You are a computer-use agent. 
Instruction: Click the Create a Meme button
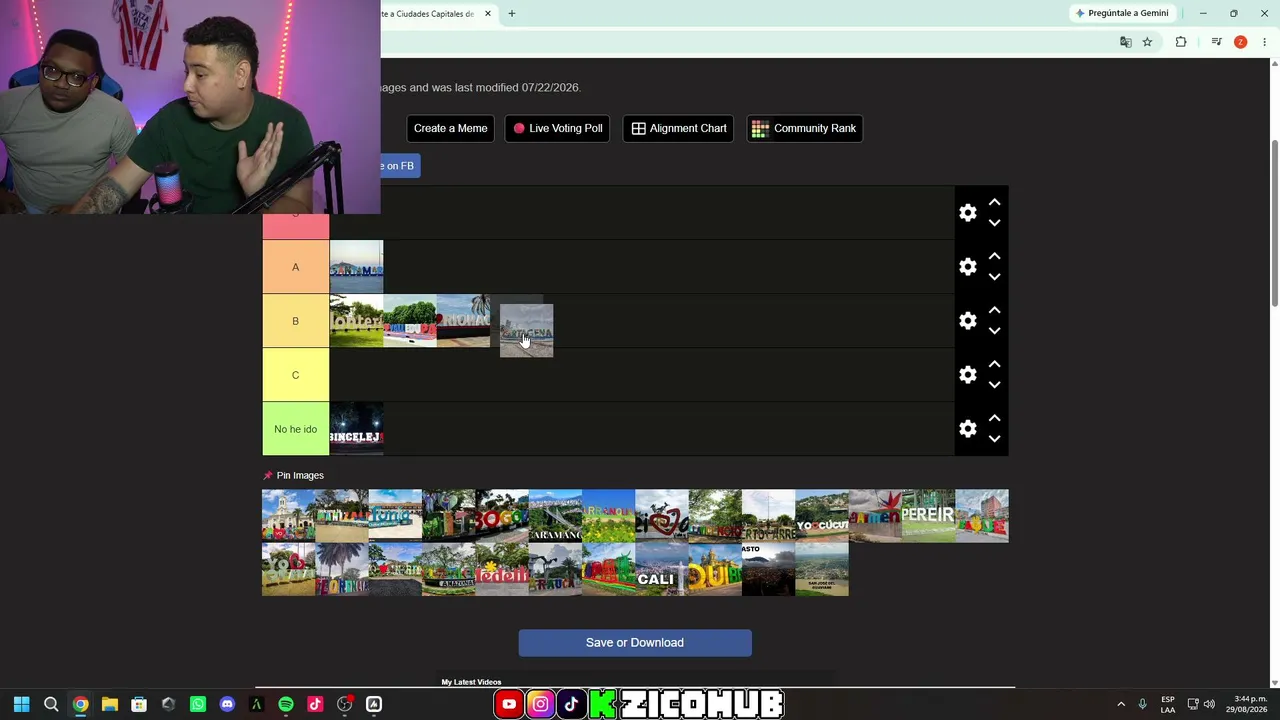(451, 128)
